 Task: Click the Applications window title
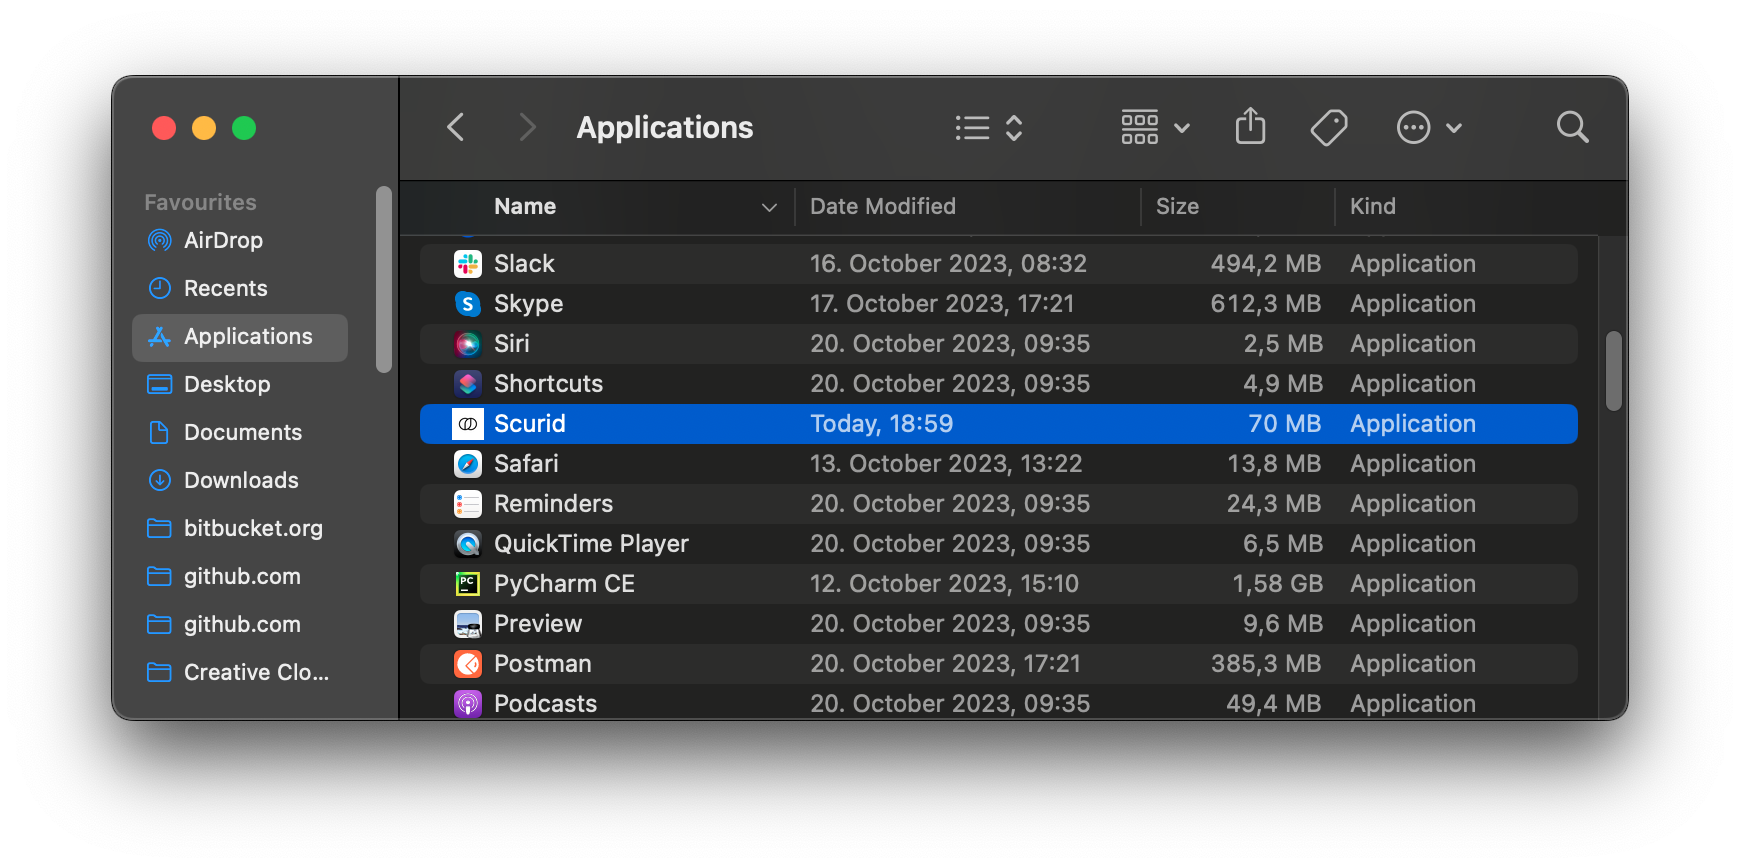tap(665, 128)
